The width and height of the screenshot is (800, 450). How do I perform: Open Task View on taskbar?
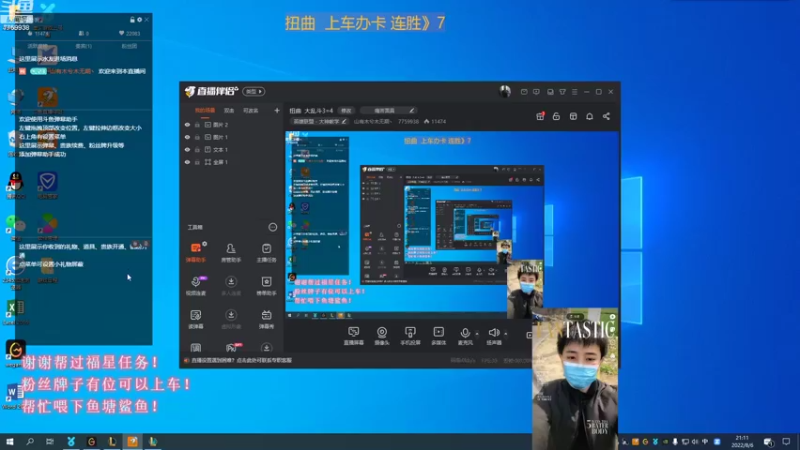click(x=49, y=441)
